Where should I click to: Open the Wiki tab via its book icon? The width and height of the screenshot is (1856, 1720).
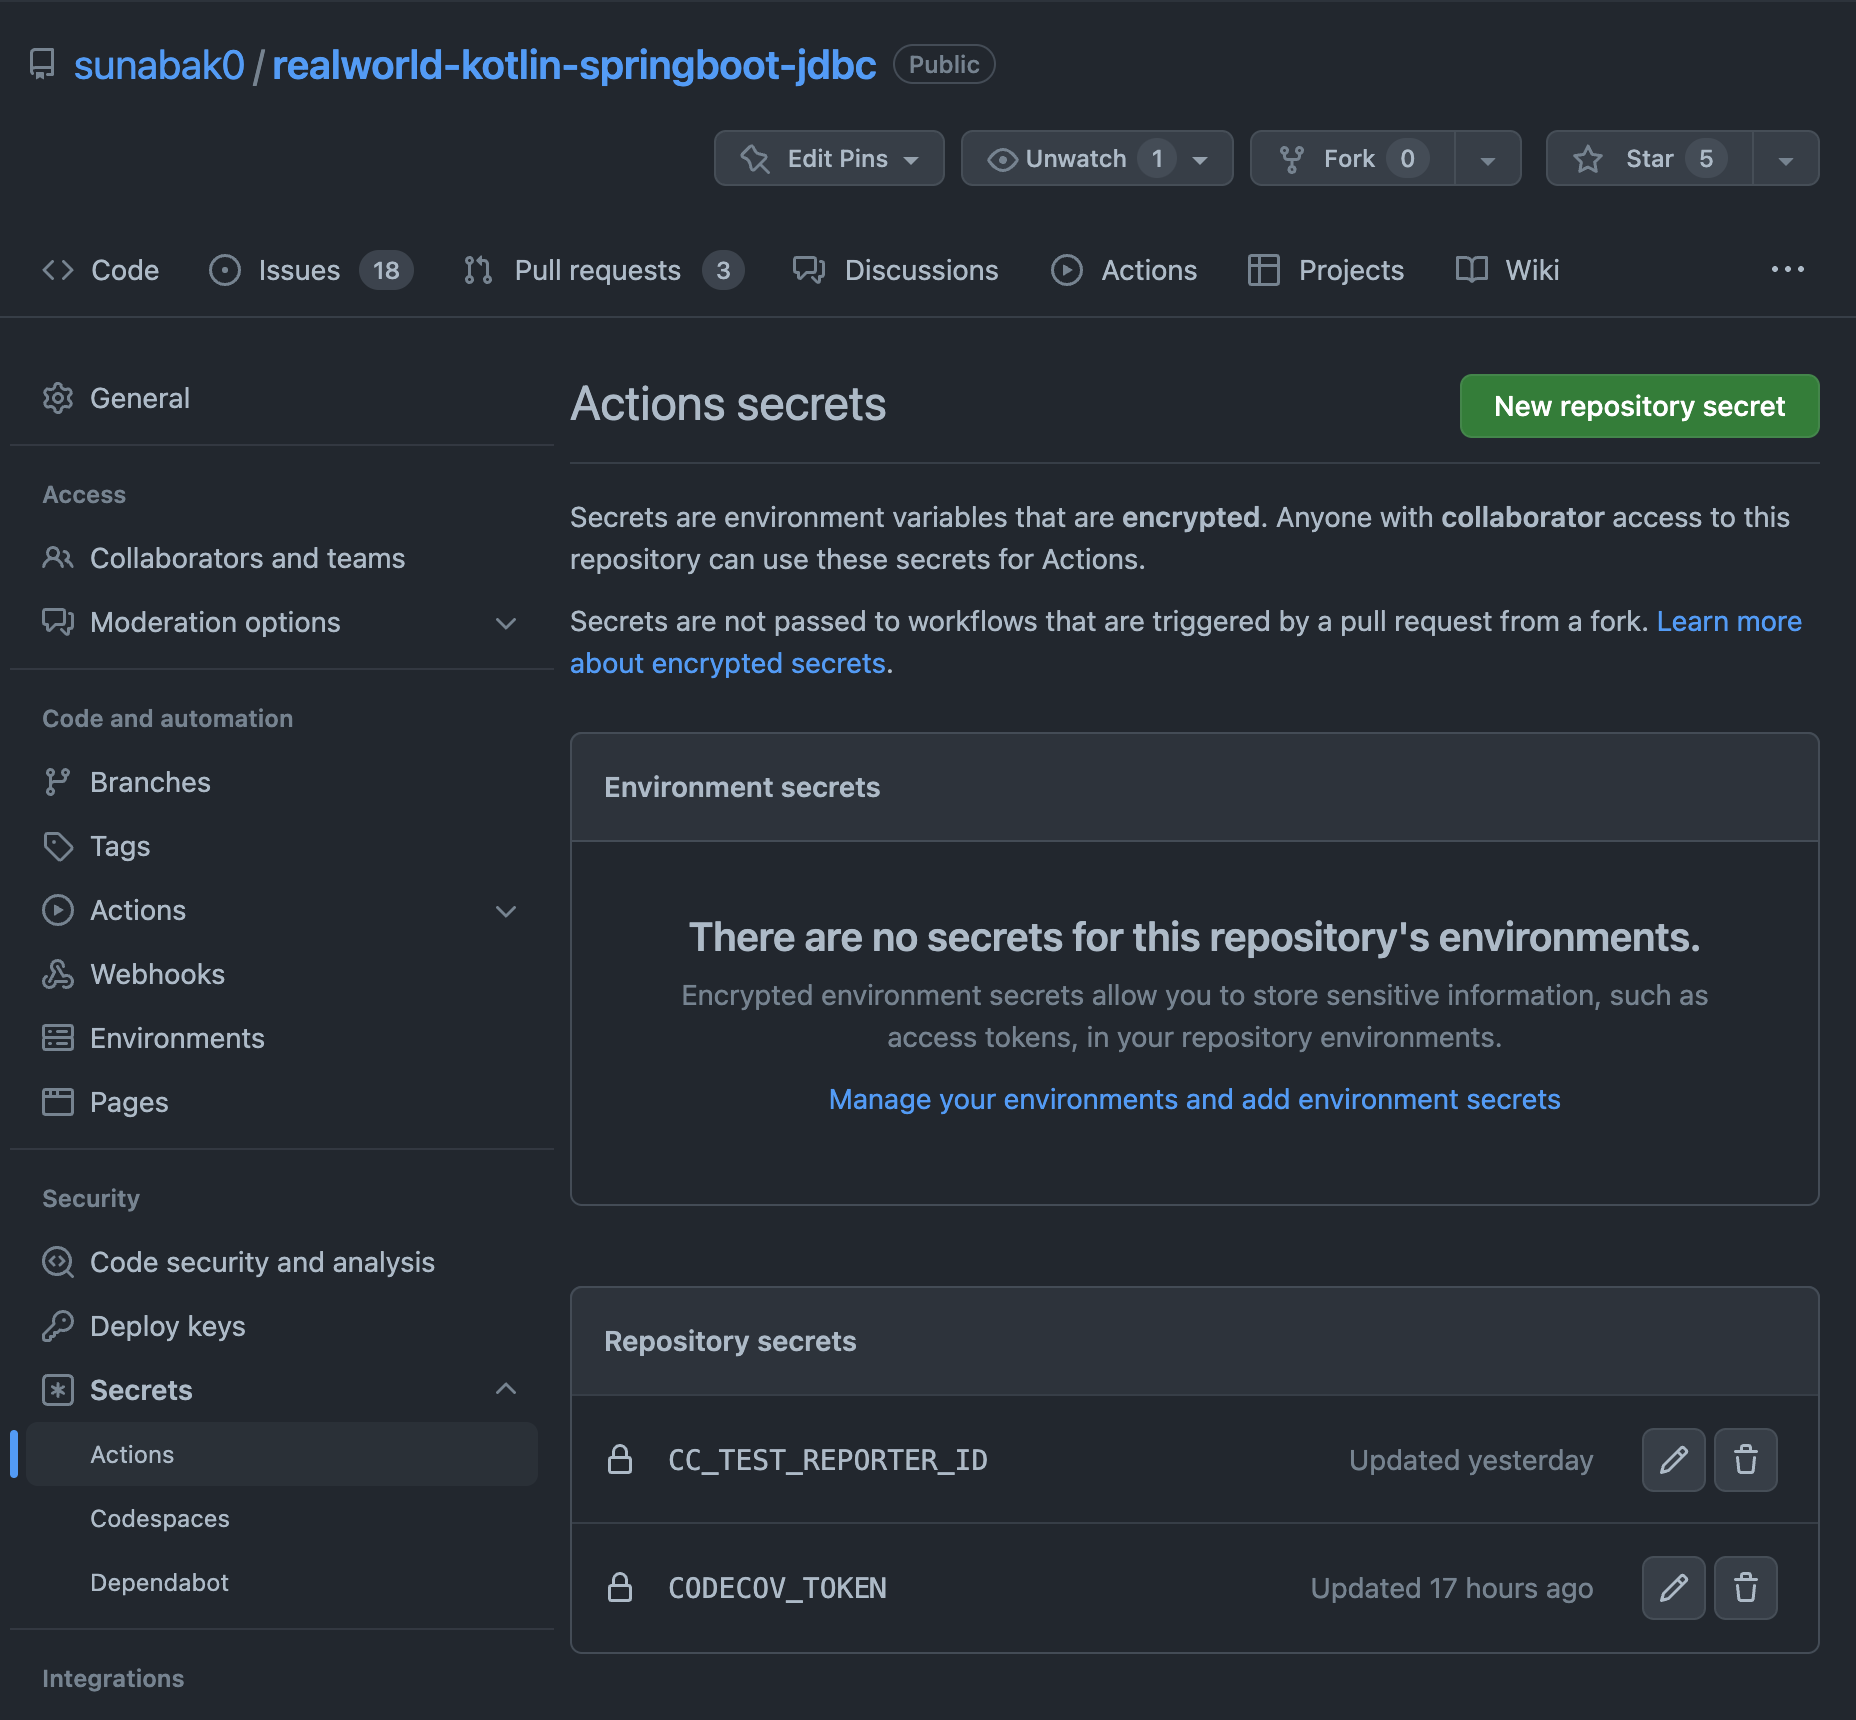pyautogui.click(x=1471, y=269)
